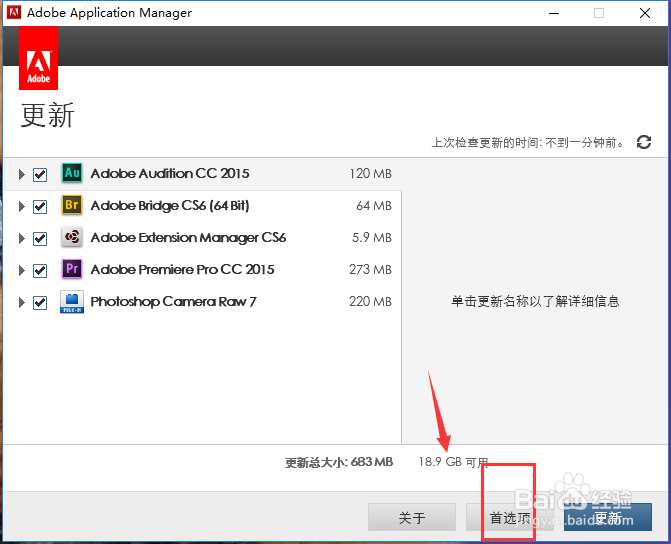Click the 64 MB size value
671x544 pixels.
click(x=374, y=206)
